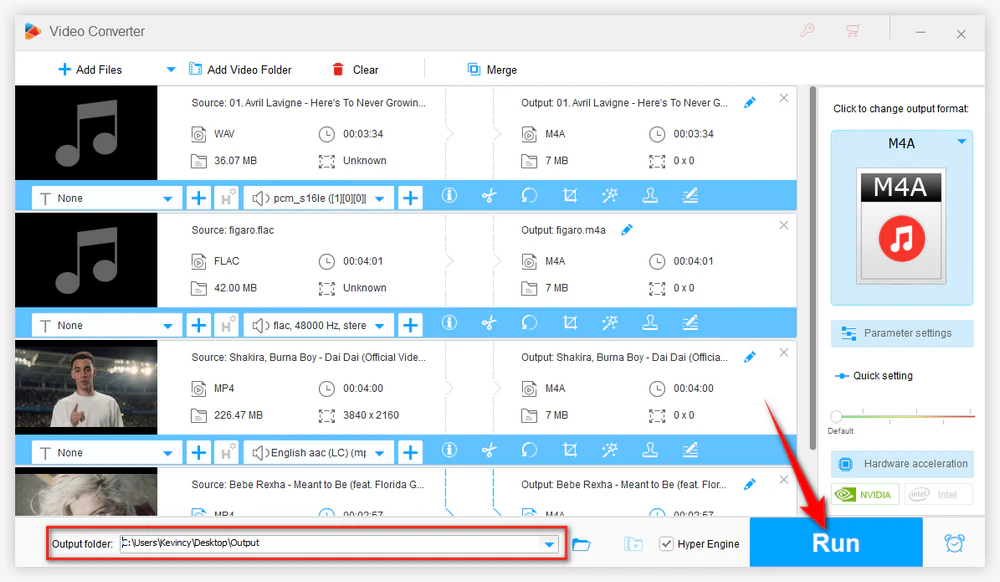Viewport: 1000px width, 582px height.
Task: Open the rotate tool for figaro.flac
Action: coord(529,323)
